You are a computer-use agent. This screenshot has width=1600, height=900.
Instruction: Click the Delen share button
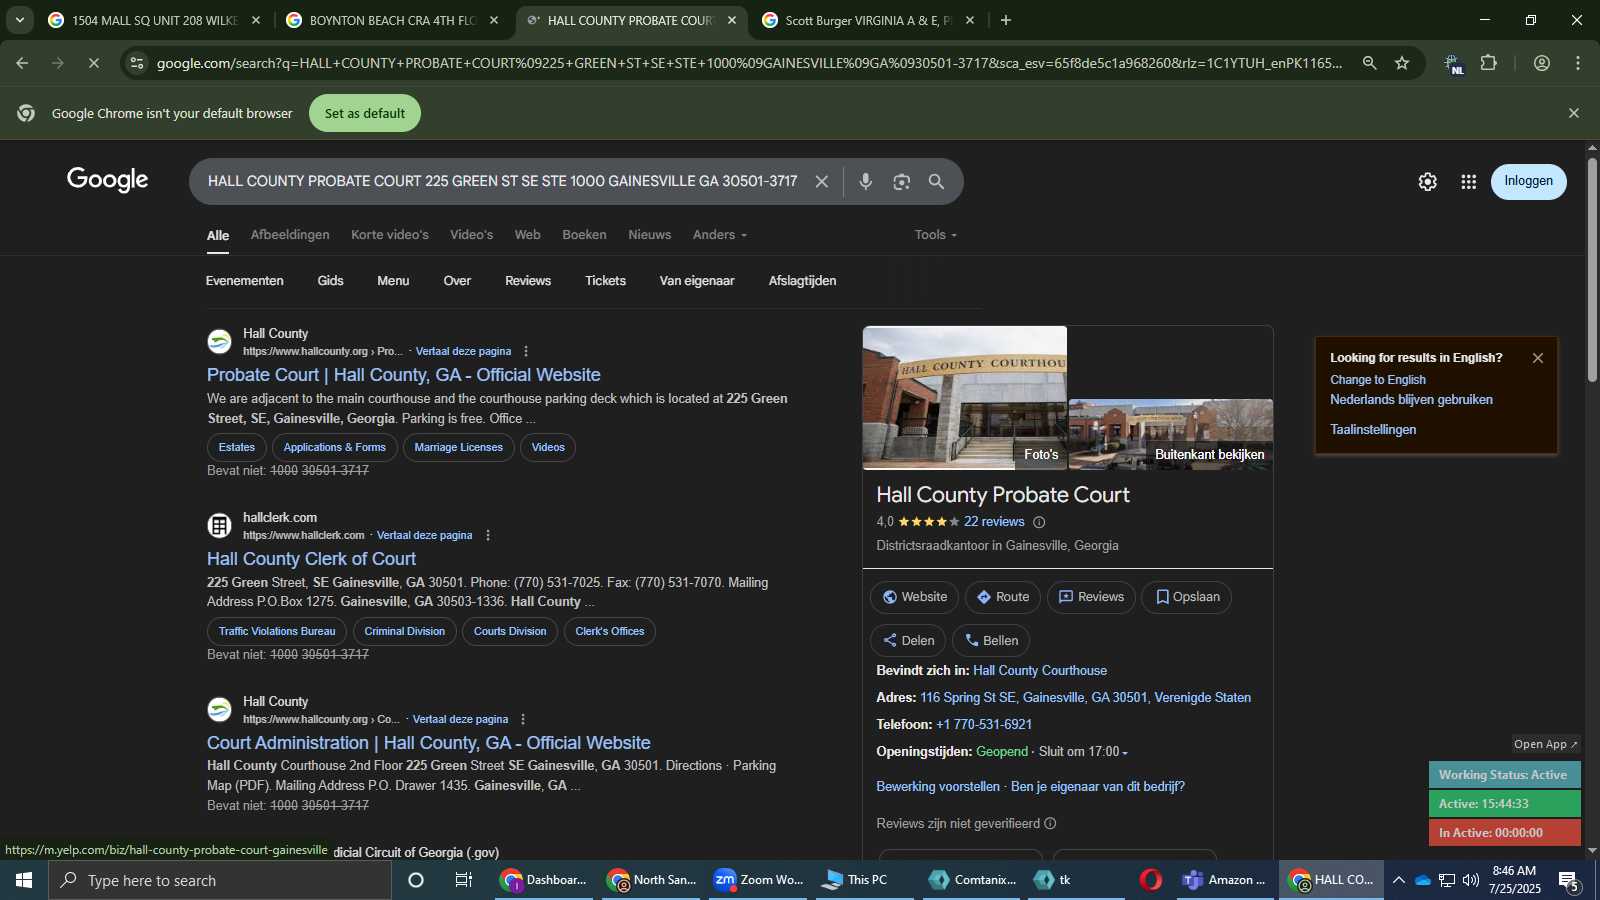coord(908,641)
